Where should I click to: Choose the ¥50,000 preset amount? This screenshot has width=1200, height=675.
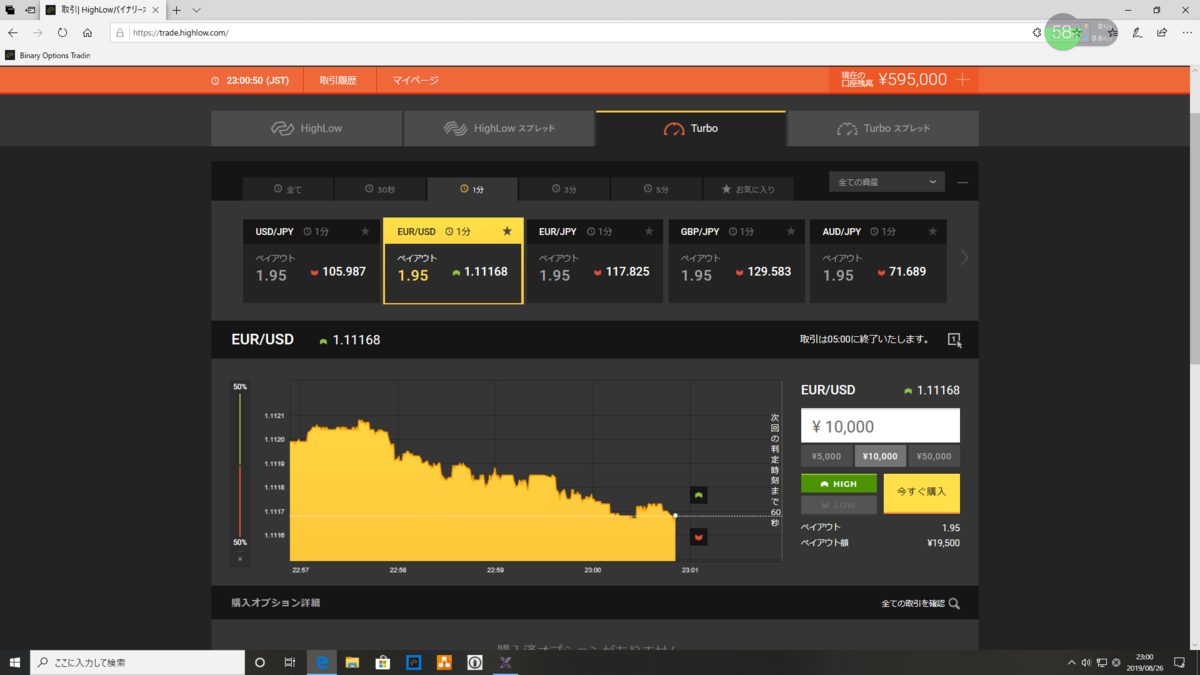pyautogui.click(x=934, y=456)
